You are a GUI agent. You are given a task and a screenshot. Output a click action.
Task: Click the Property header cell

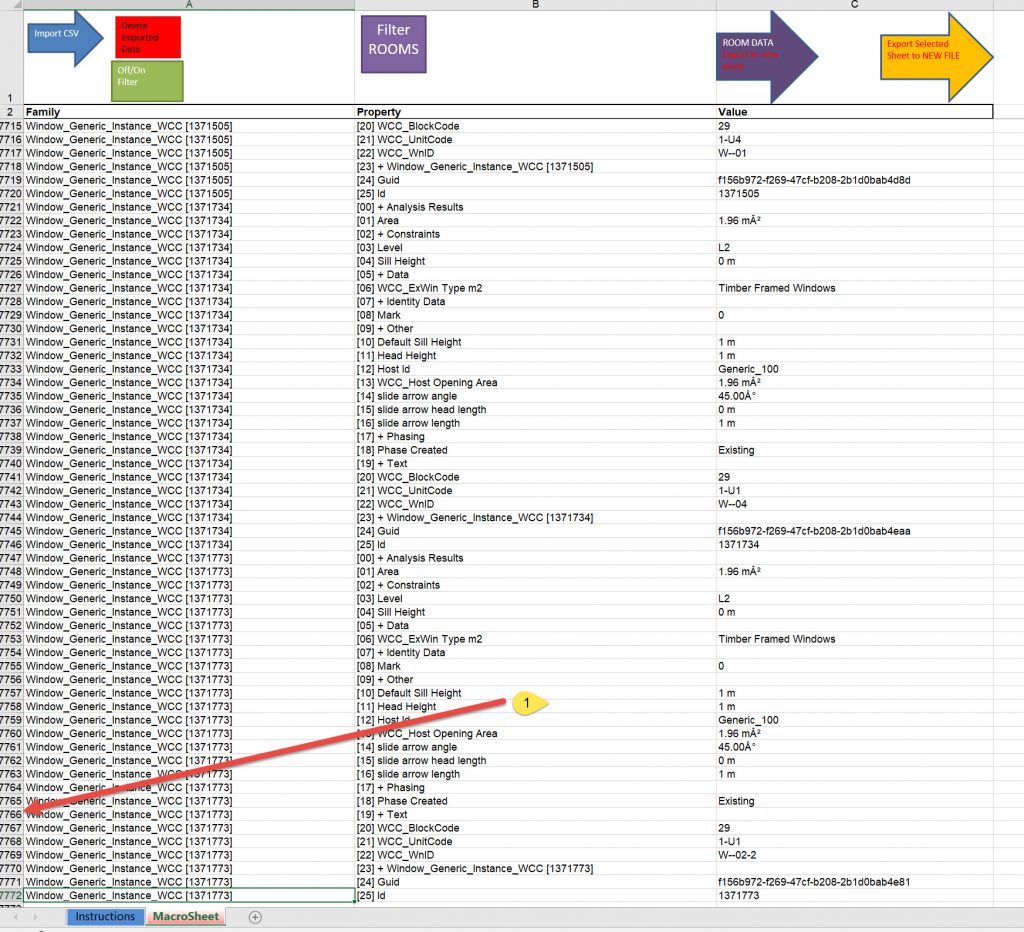coord(535,112)
